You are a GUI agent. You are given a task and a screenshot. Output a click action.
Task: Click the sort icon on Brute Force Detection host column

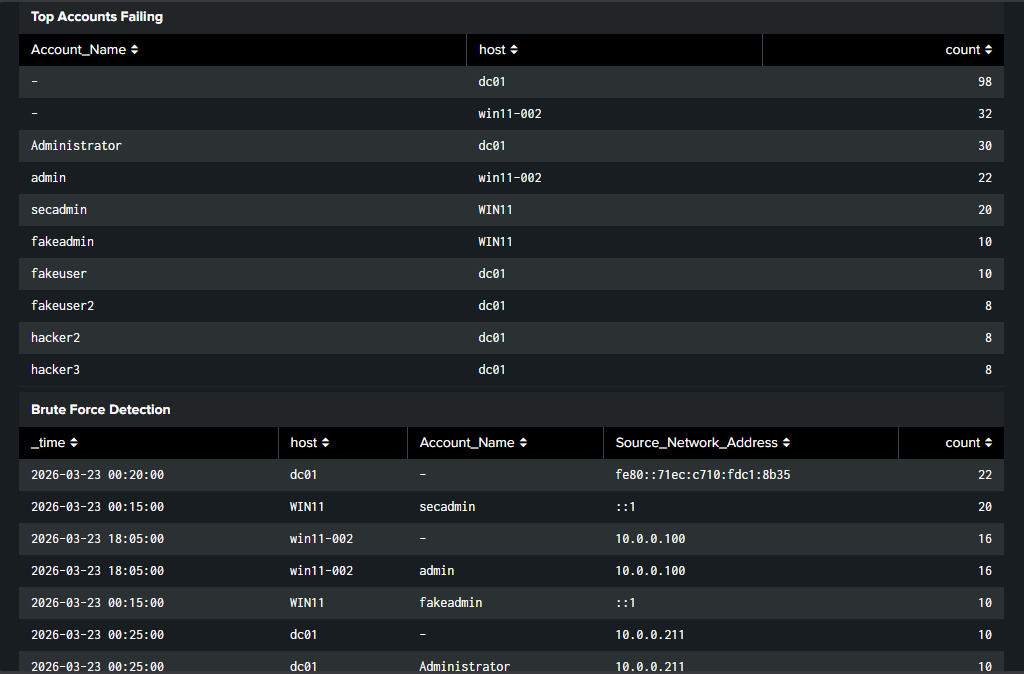click(x=323, y=442)
